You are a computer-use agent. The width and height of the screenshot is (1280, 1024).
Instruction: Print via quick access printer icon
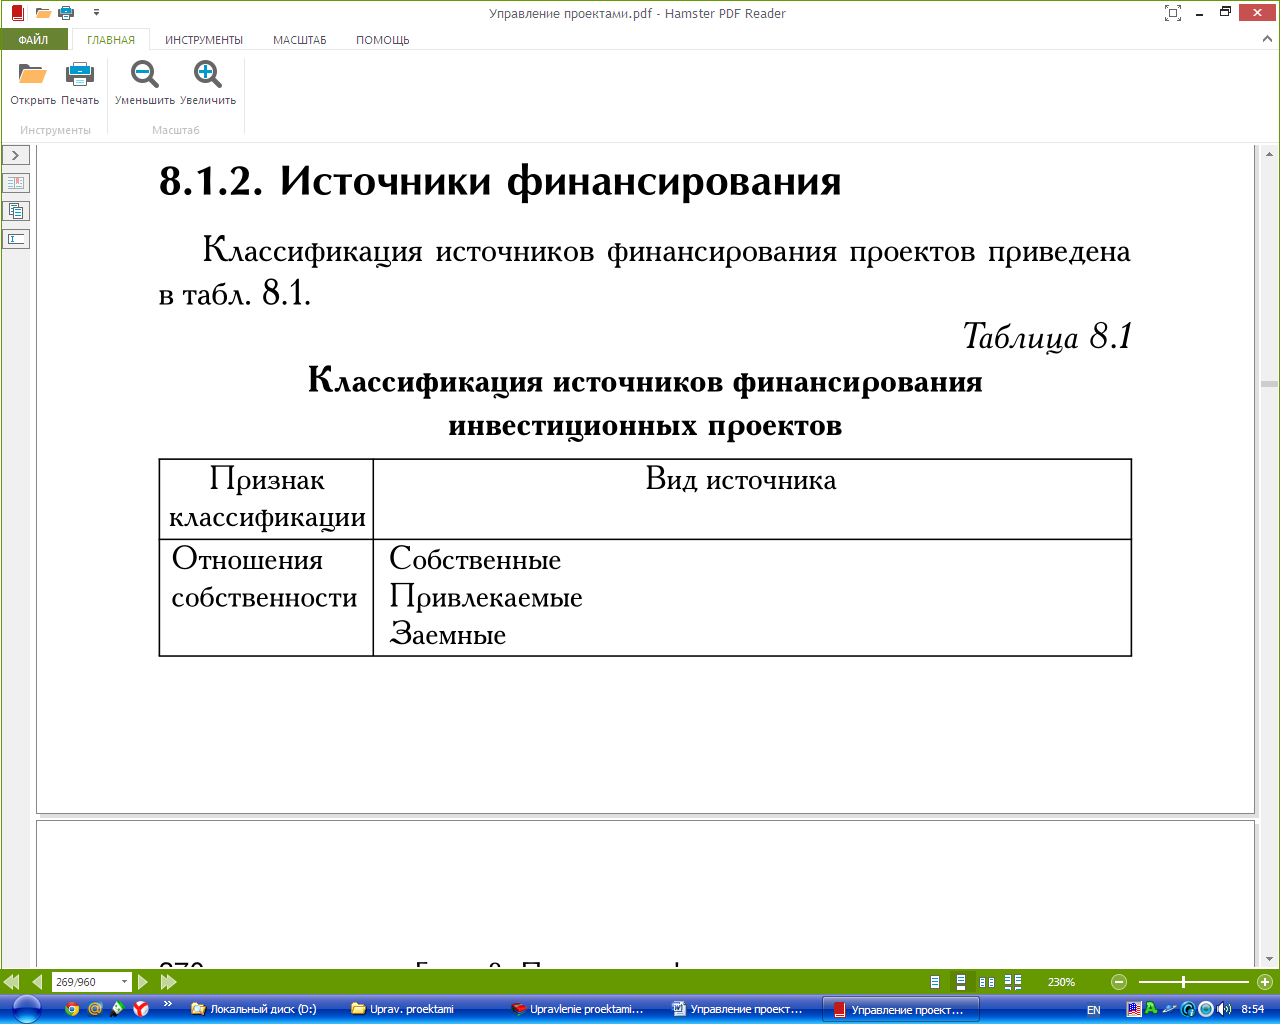(66, 13)
